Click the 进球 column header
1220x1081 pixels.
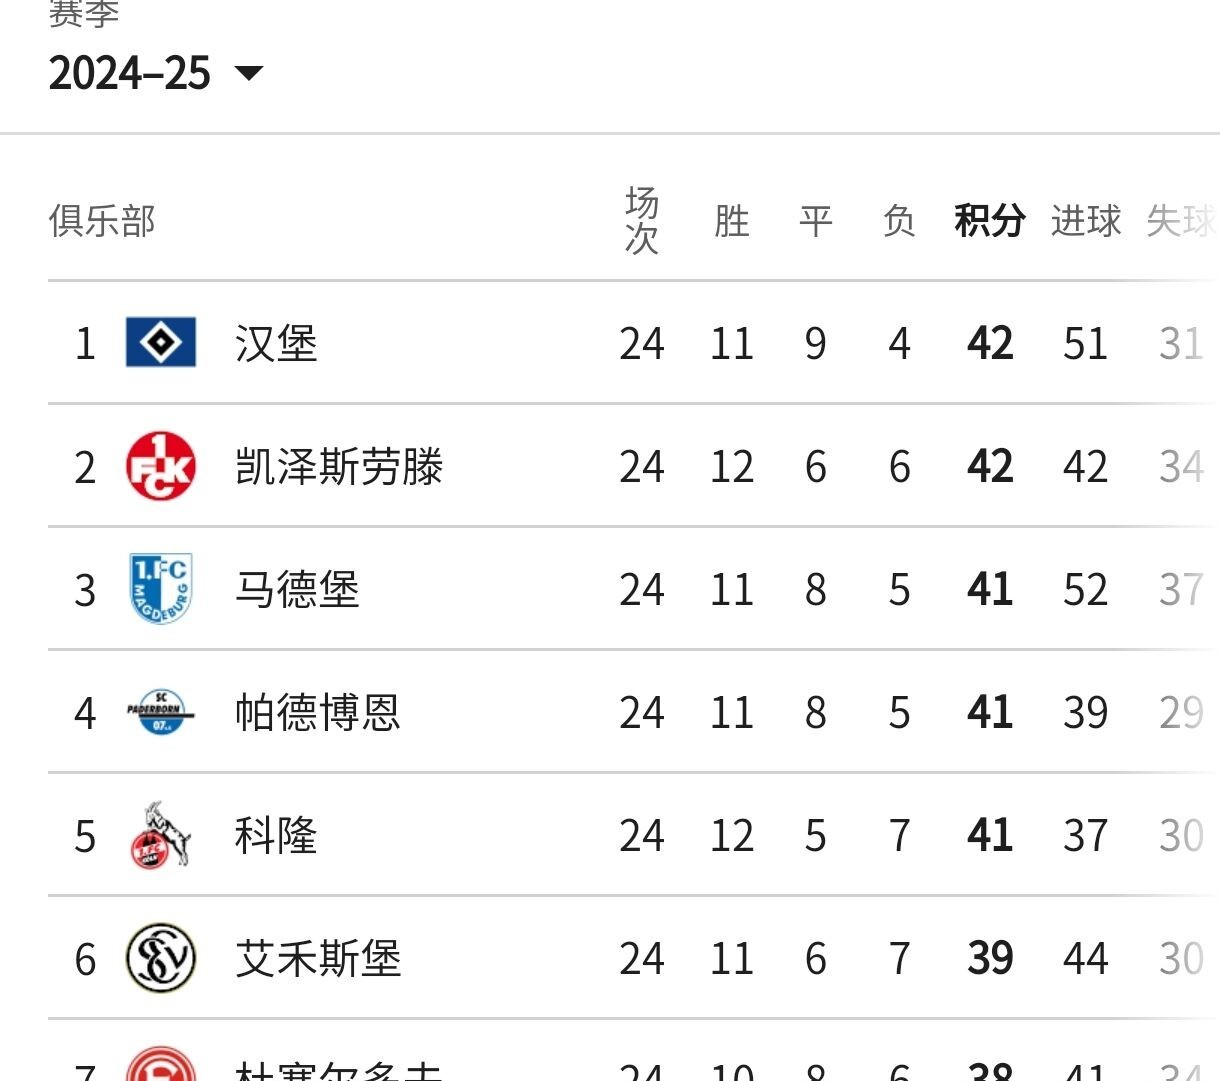pyautogui.click(x=1086, y=221)
